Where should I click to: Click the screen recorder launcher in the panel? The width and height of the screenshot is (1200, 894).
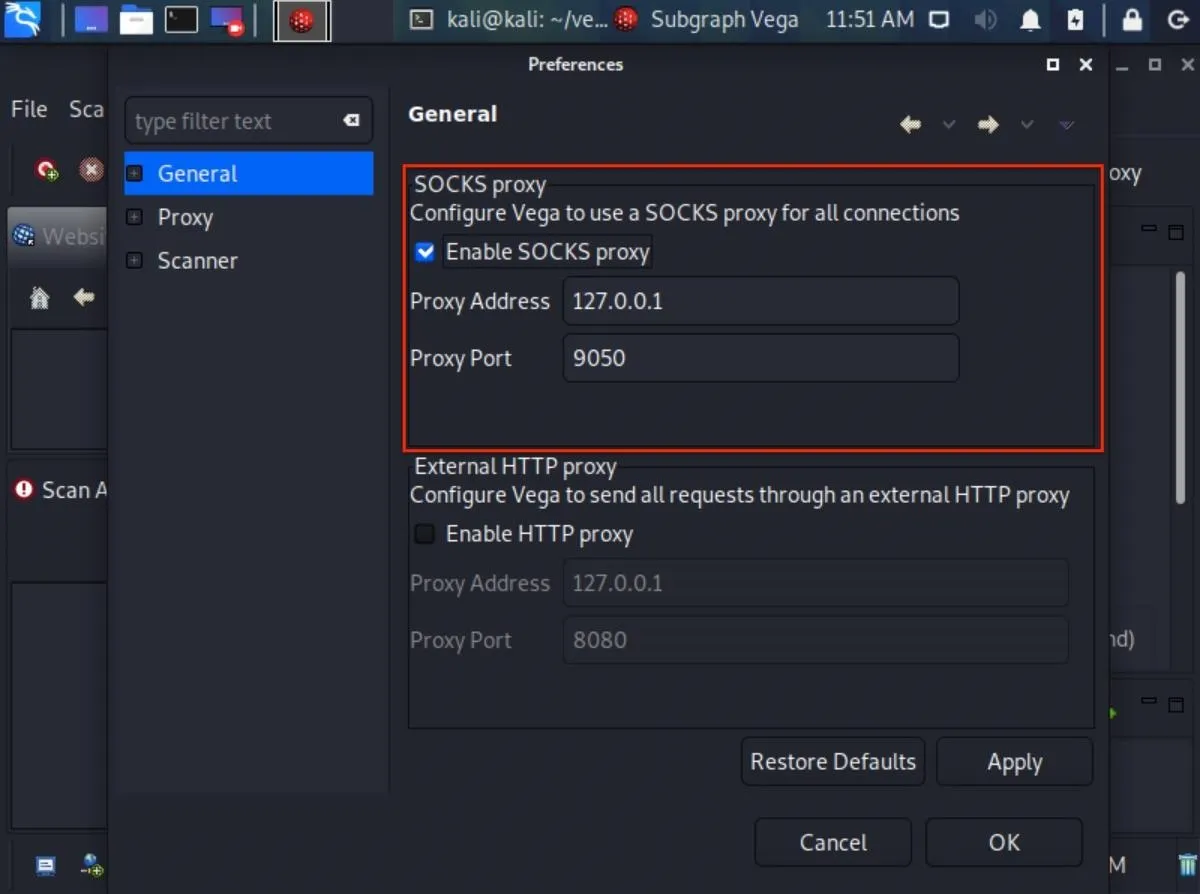[227, 19]
